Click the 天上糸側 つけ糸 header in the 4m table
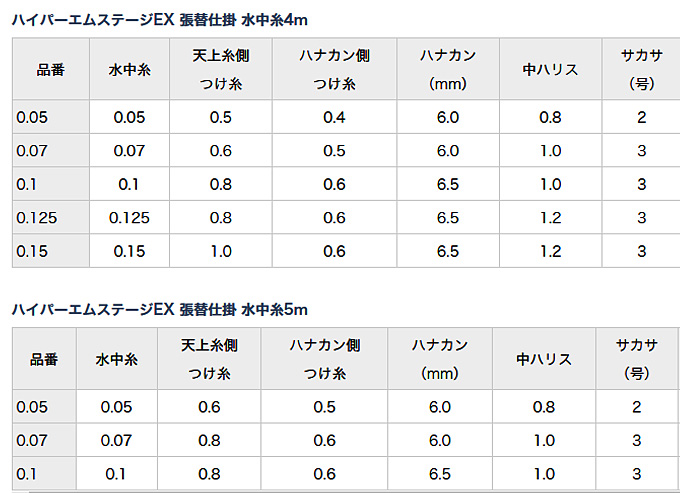 click(221, 69)
